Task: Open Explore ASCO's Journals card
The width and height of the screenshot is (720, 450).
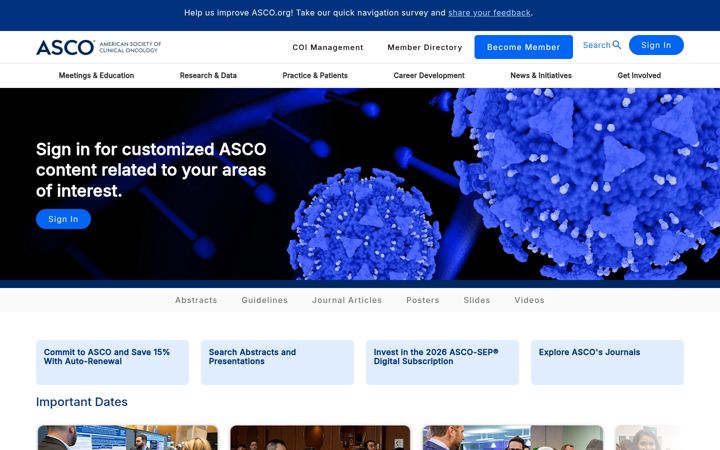Action: click(x=608, y=362)
